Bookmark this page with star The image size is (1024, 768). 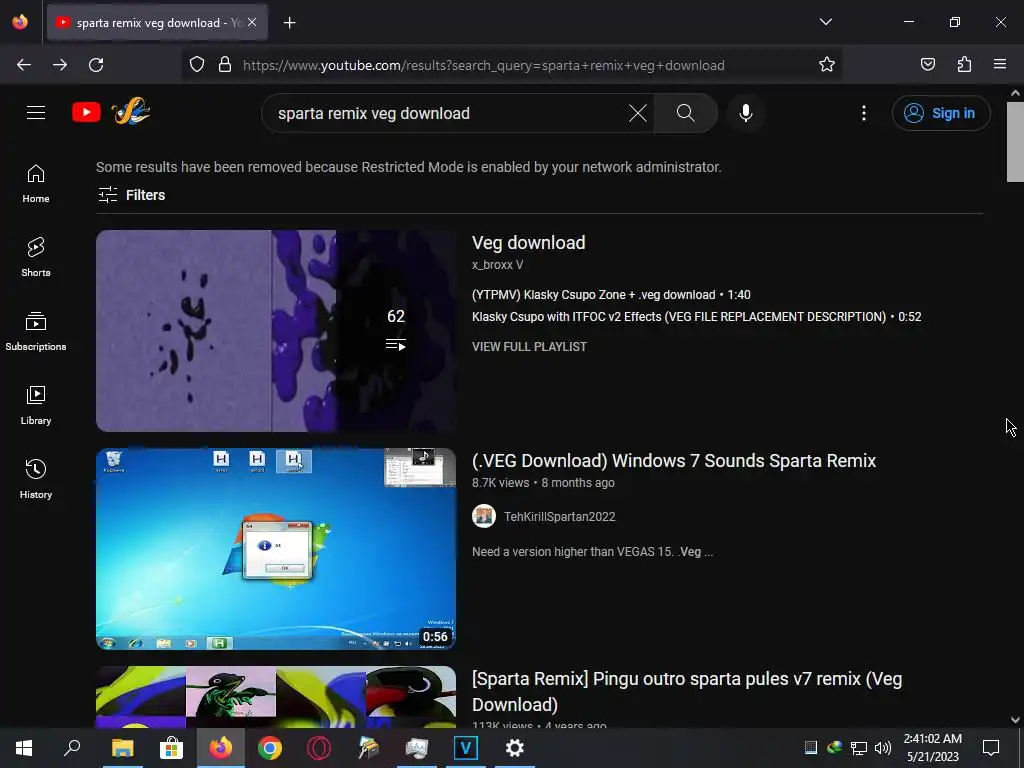coord(827,65)
